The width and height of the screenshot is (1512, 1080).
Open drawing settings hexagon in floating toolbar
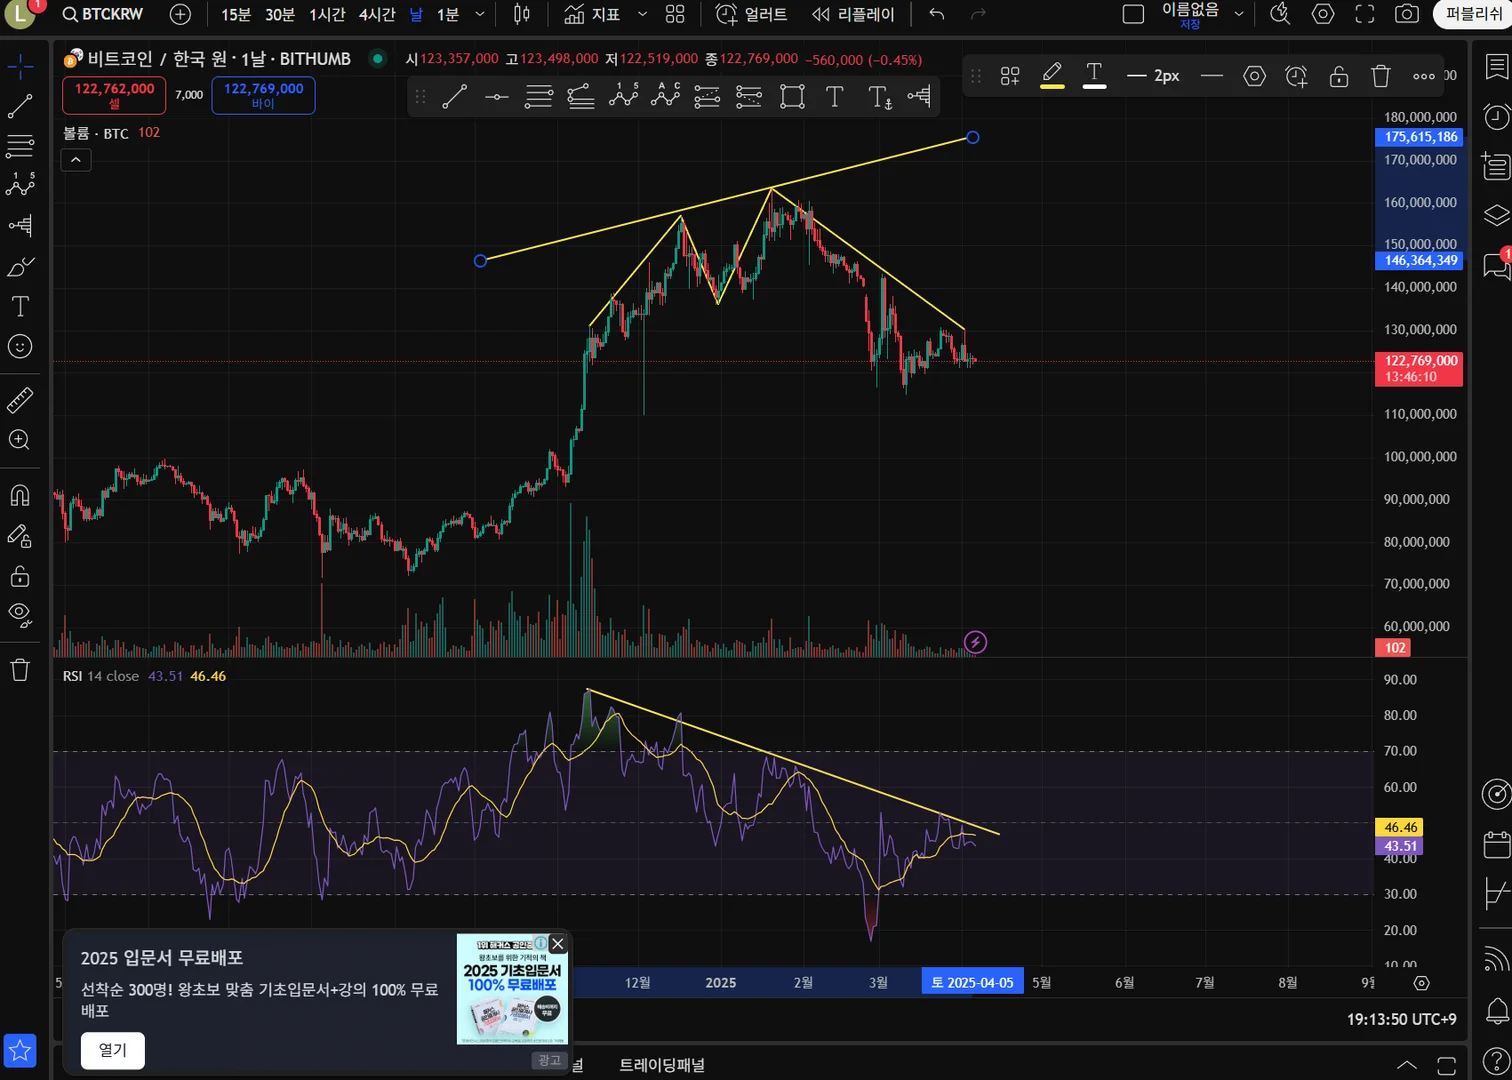(x=1254, y=76)
